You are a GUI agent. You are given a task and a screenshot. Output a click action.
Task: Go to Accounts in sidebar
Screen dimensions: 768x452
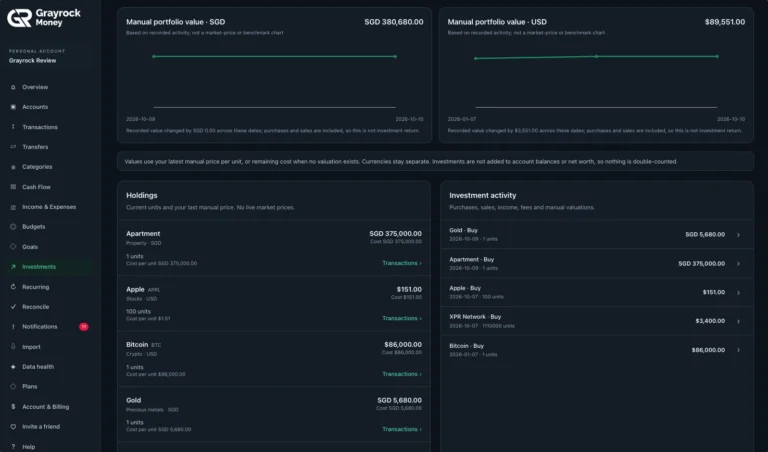[x=35, y=107]
